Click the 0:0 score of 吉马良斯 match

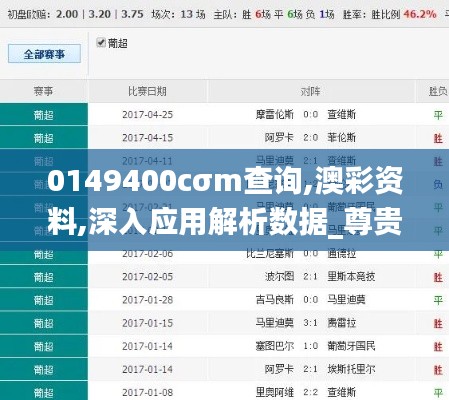pyautogui.click(x=310, y=300)
